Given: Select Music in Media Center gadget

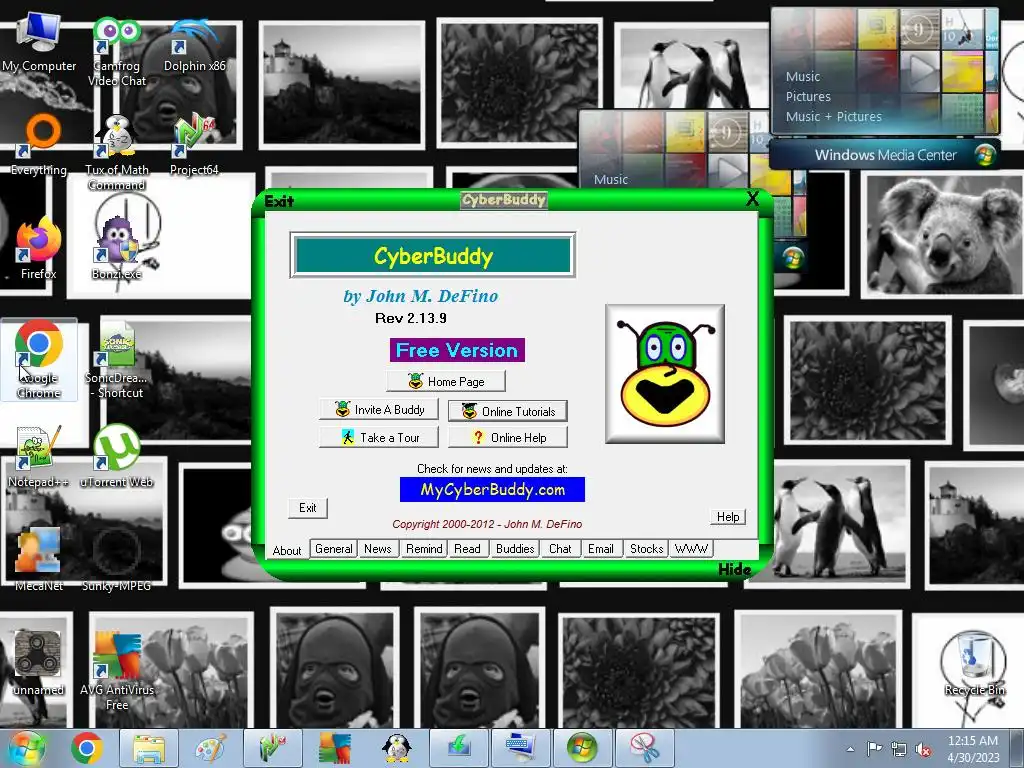Looking at the screenshot, I should pos(803,76).
